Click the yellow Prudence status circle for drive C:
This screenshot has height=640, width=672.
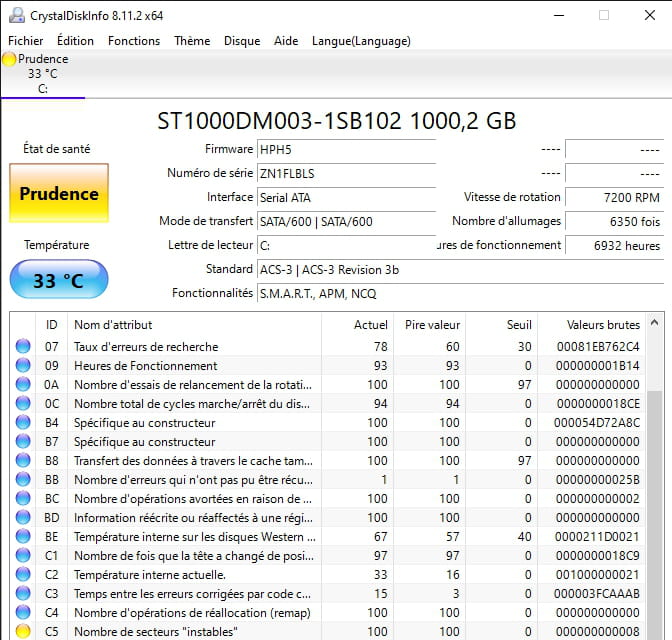[9, 59]
